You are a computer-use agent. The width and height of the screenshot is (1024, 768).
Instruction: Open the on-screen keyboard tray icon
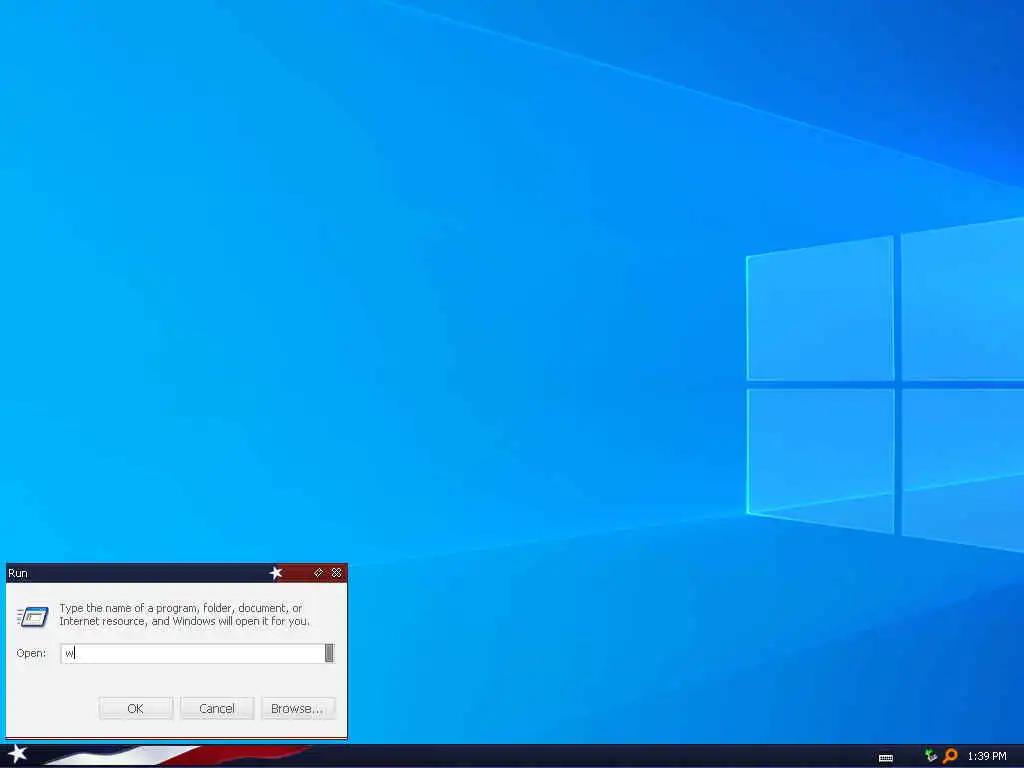[886, 758]
